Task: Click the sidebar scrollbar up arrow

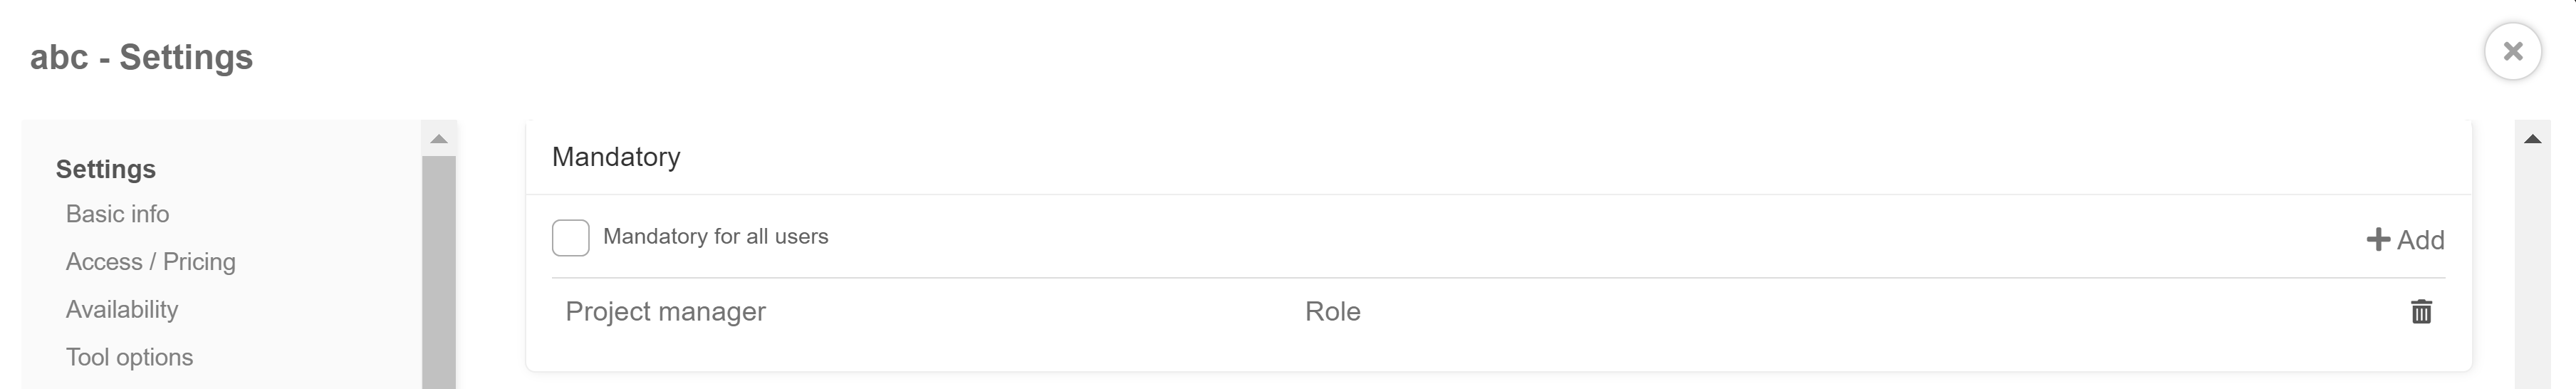Action: [439, 138]
